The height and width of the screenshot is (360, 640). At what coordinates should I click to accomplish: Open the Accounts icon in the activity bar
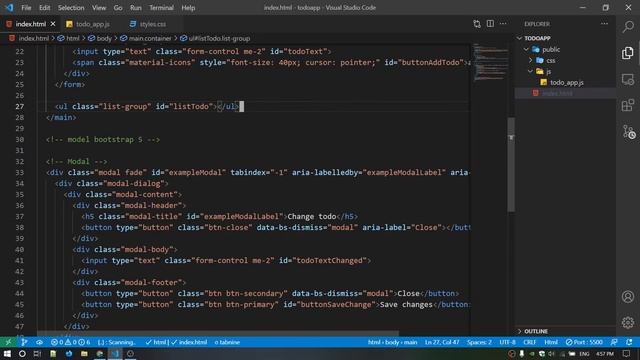coord(628,297)
